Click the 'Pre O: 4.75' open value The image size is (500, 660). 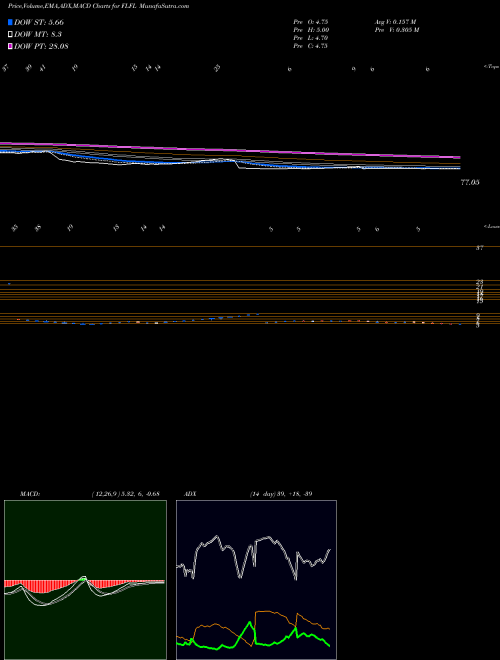point(311,21)
